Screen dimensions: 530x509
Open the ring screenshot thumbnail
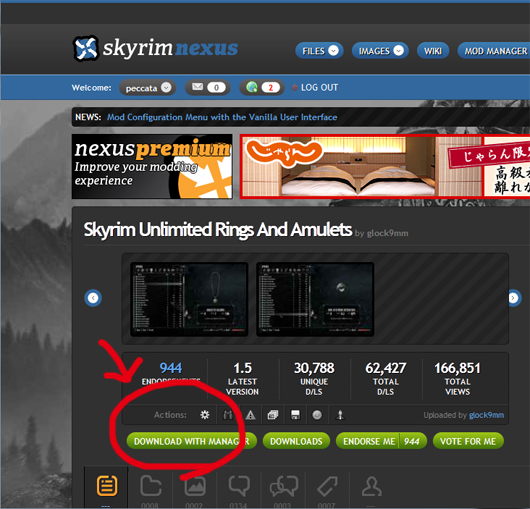315,299
